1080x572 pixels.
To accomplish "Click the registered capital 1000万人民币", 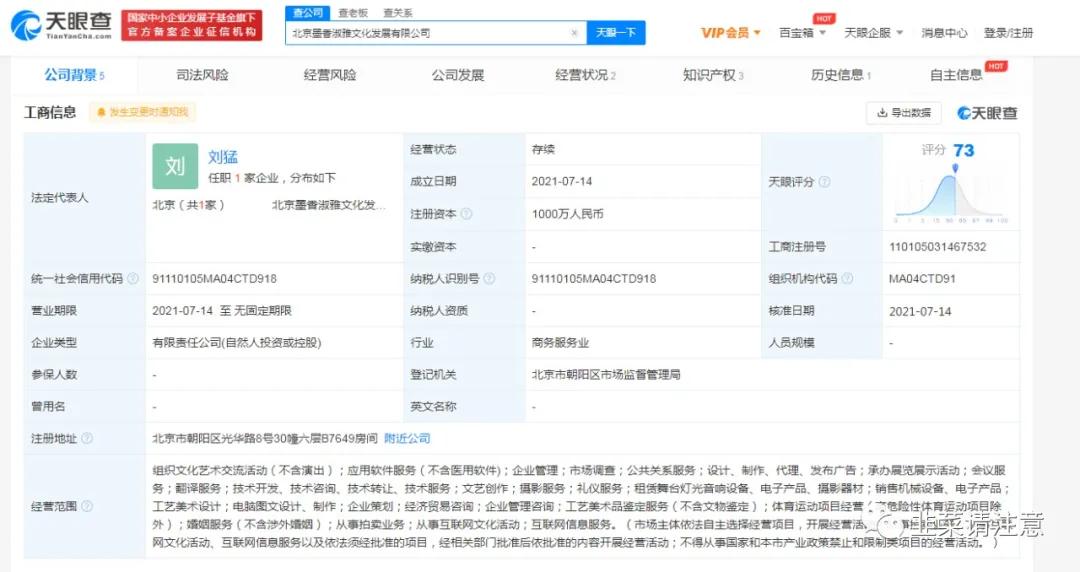I will coord(567,214).
